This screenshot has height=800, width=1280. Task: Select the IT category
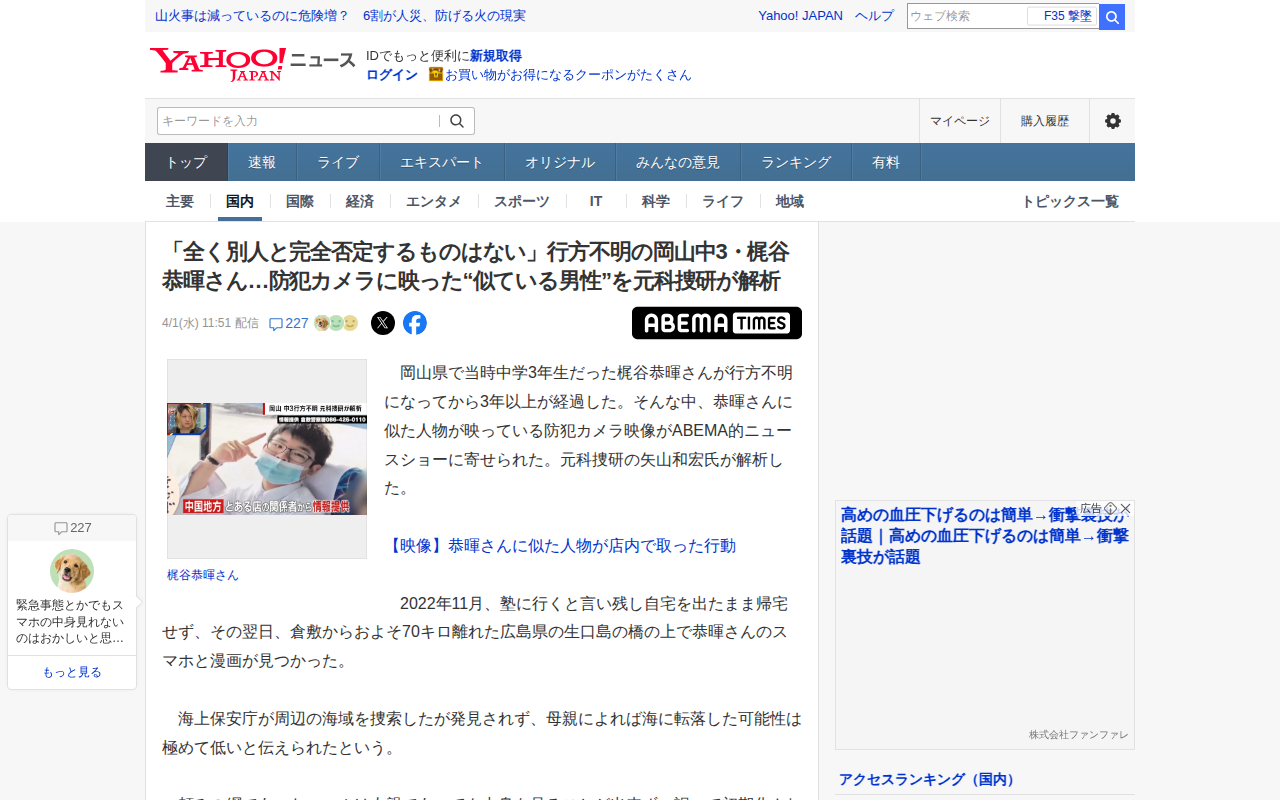(x=596, y=201)
